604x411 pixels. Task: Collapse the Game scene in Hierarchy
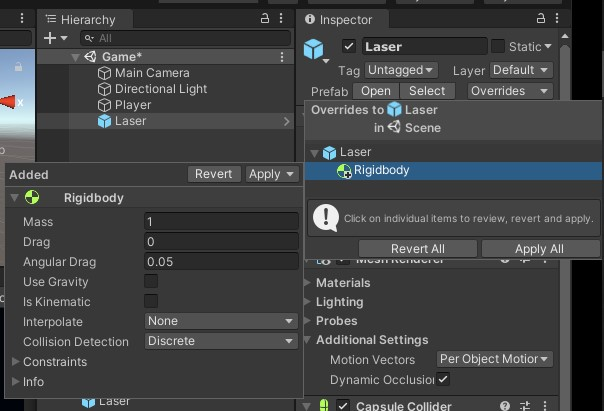pos(76,57)
